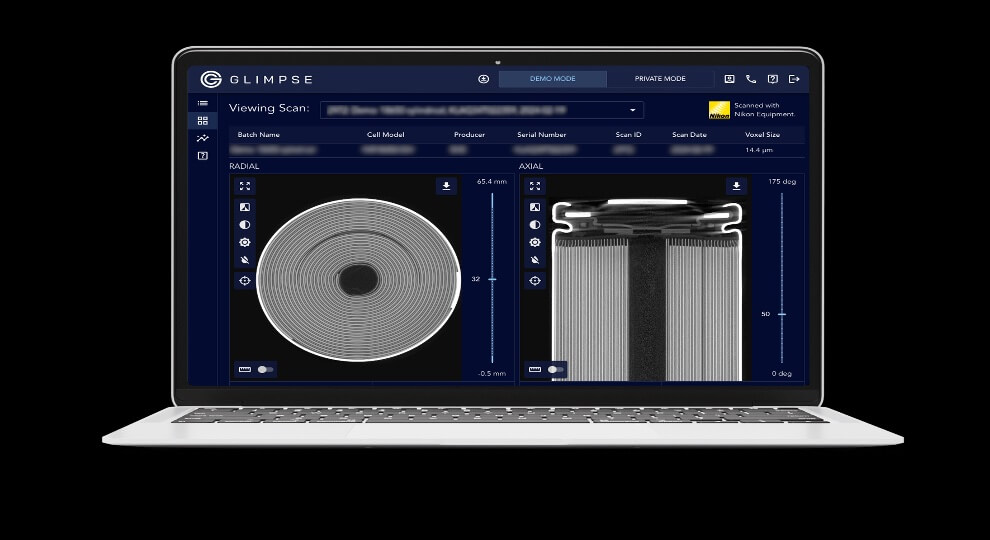Screen dimensions: 990x540
Task: Click the phone contact icon
Action: [x=751, y=79]
